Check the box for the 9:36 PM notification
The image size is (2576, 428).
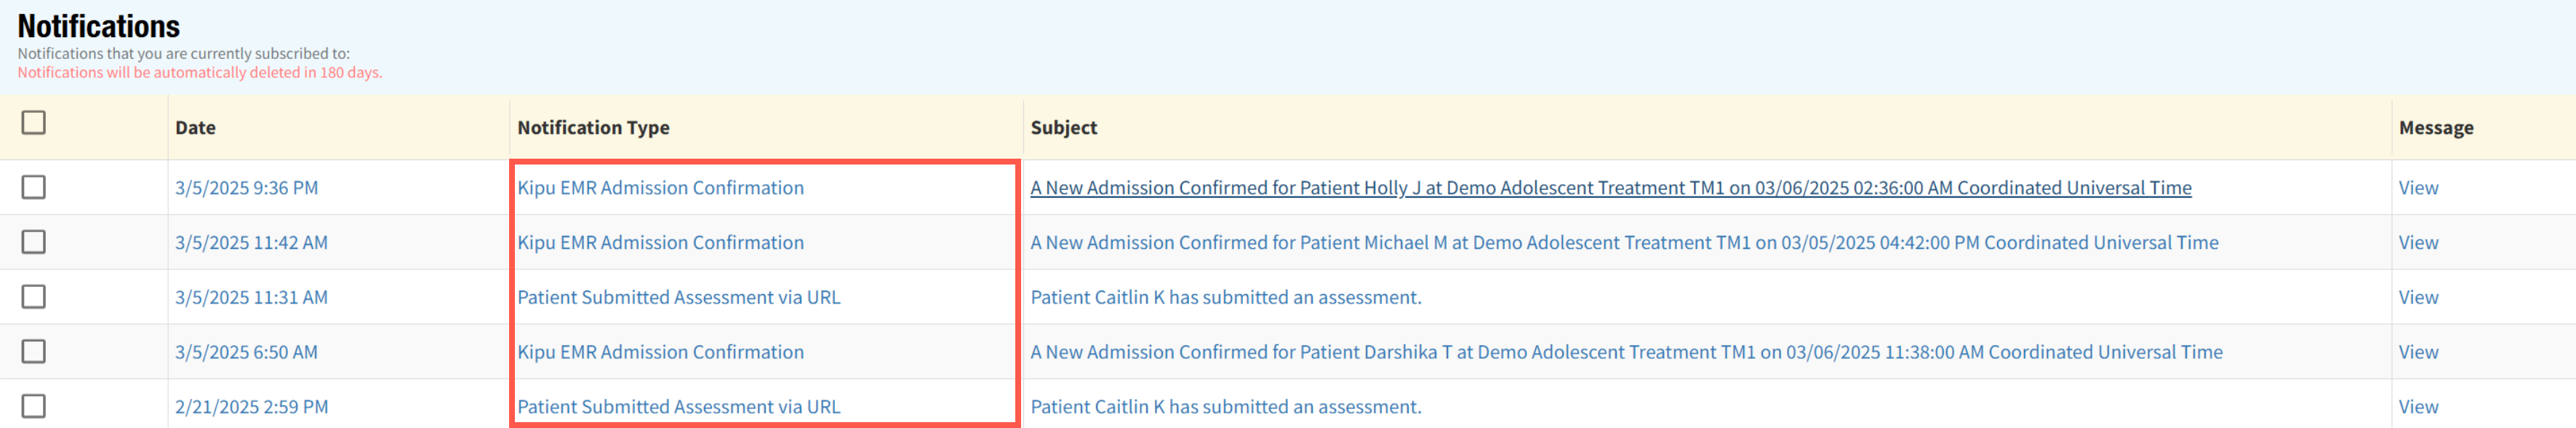click(34, 187)
